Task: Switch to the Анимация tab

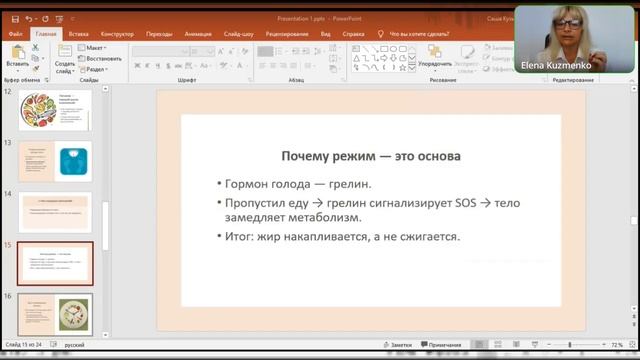Action: pos(198,34)
